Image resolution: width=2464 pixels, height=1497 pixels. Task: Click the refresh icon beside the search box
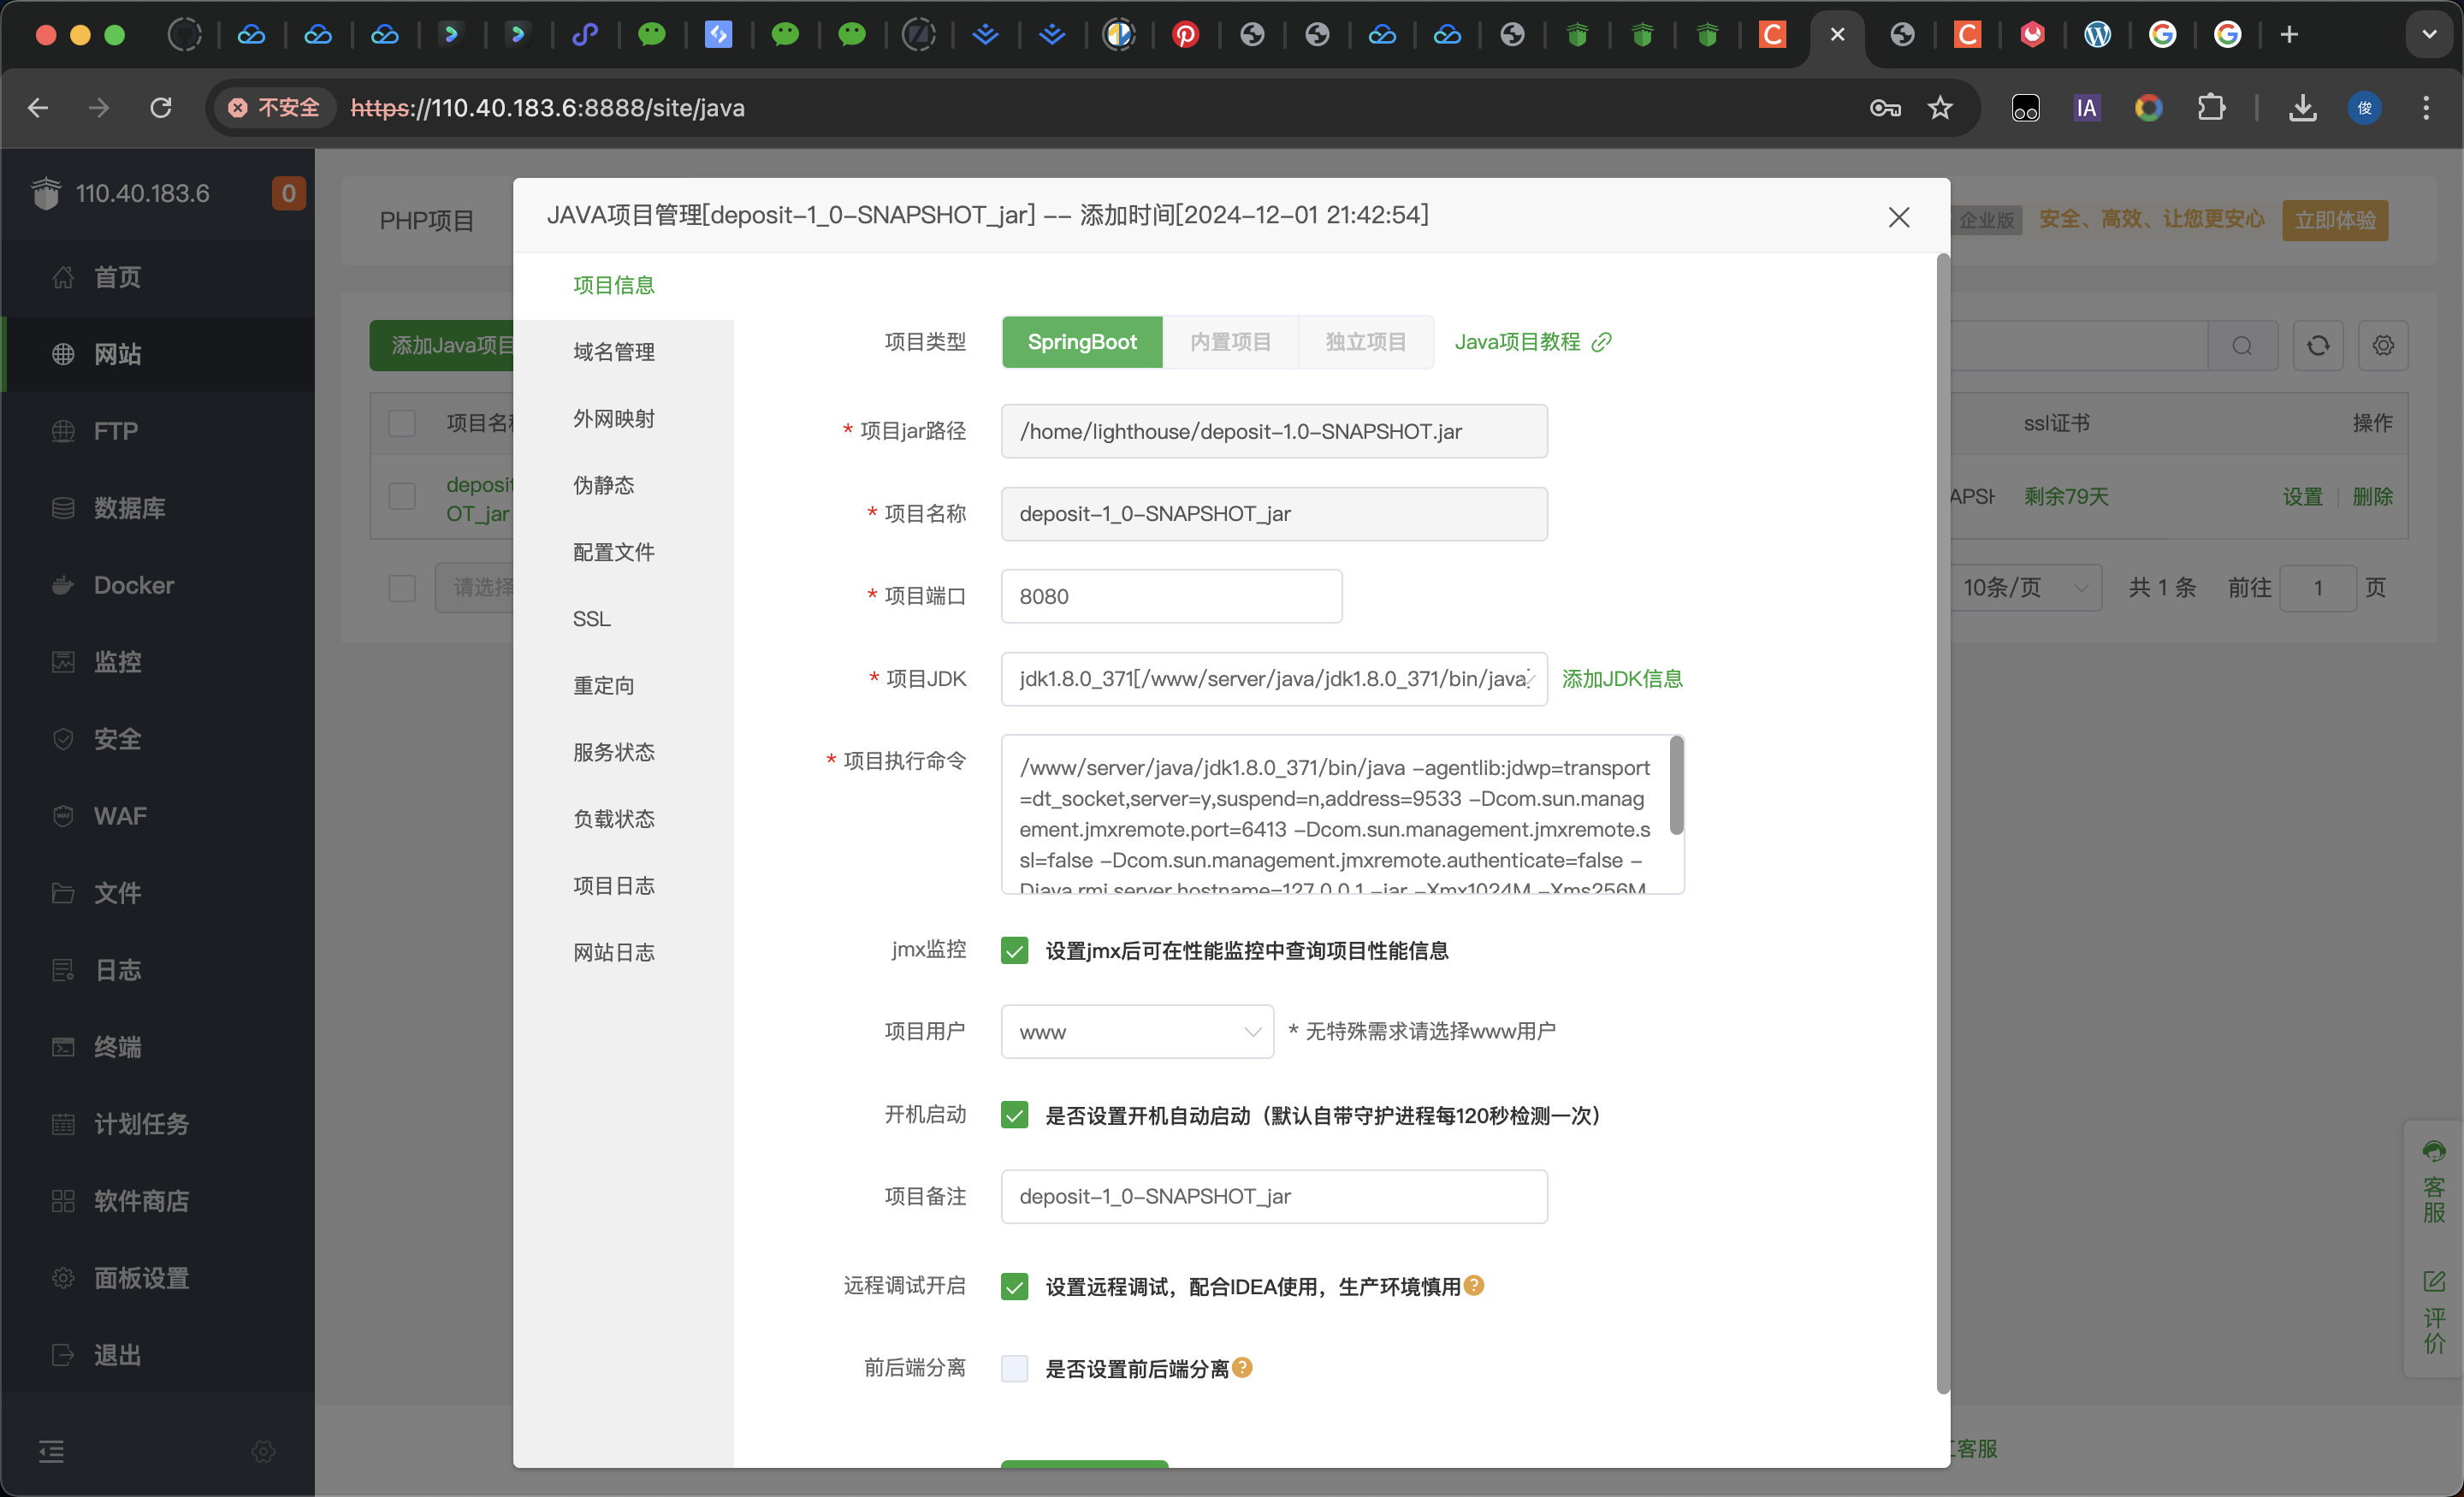coord(2318,346)
